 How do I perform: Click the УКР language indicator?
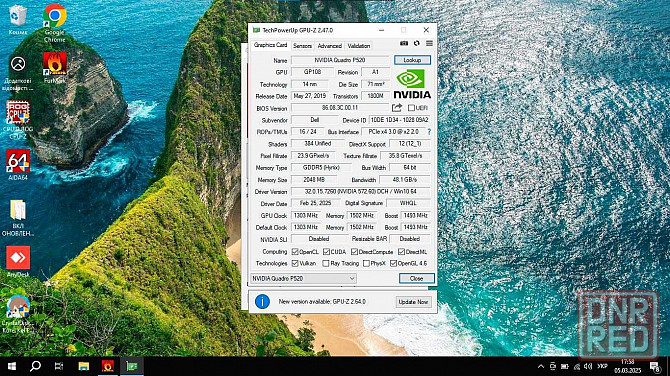(x=602, y=366)
